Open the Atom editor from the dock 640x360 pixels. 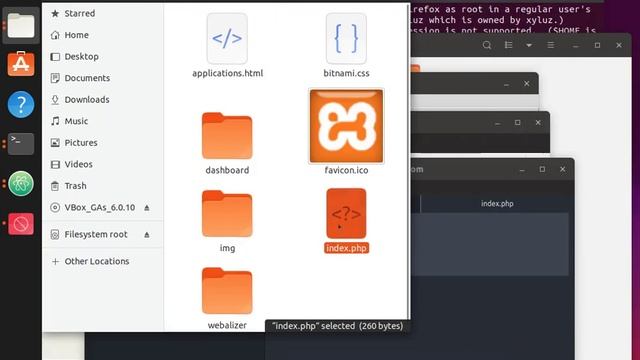[x=21, y=184]
